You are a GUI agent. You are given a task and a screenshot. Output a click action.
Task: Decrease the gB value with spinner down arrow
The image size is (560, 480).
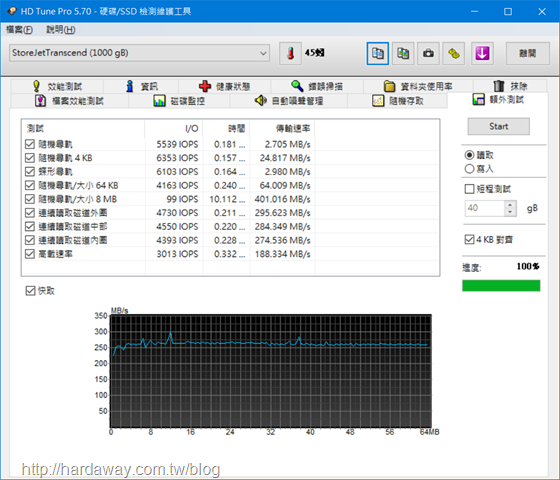click(x=510, y=212)
